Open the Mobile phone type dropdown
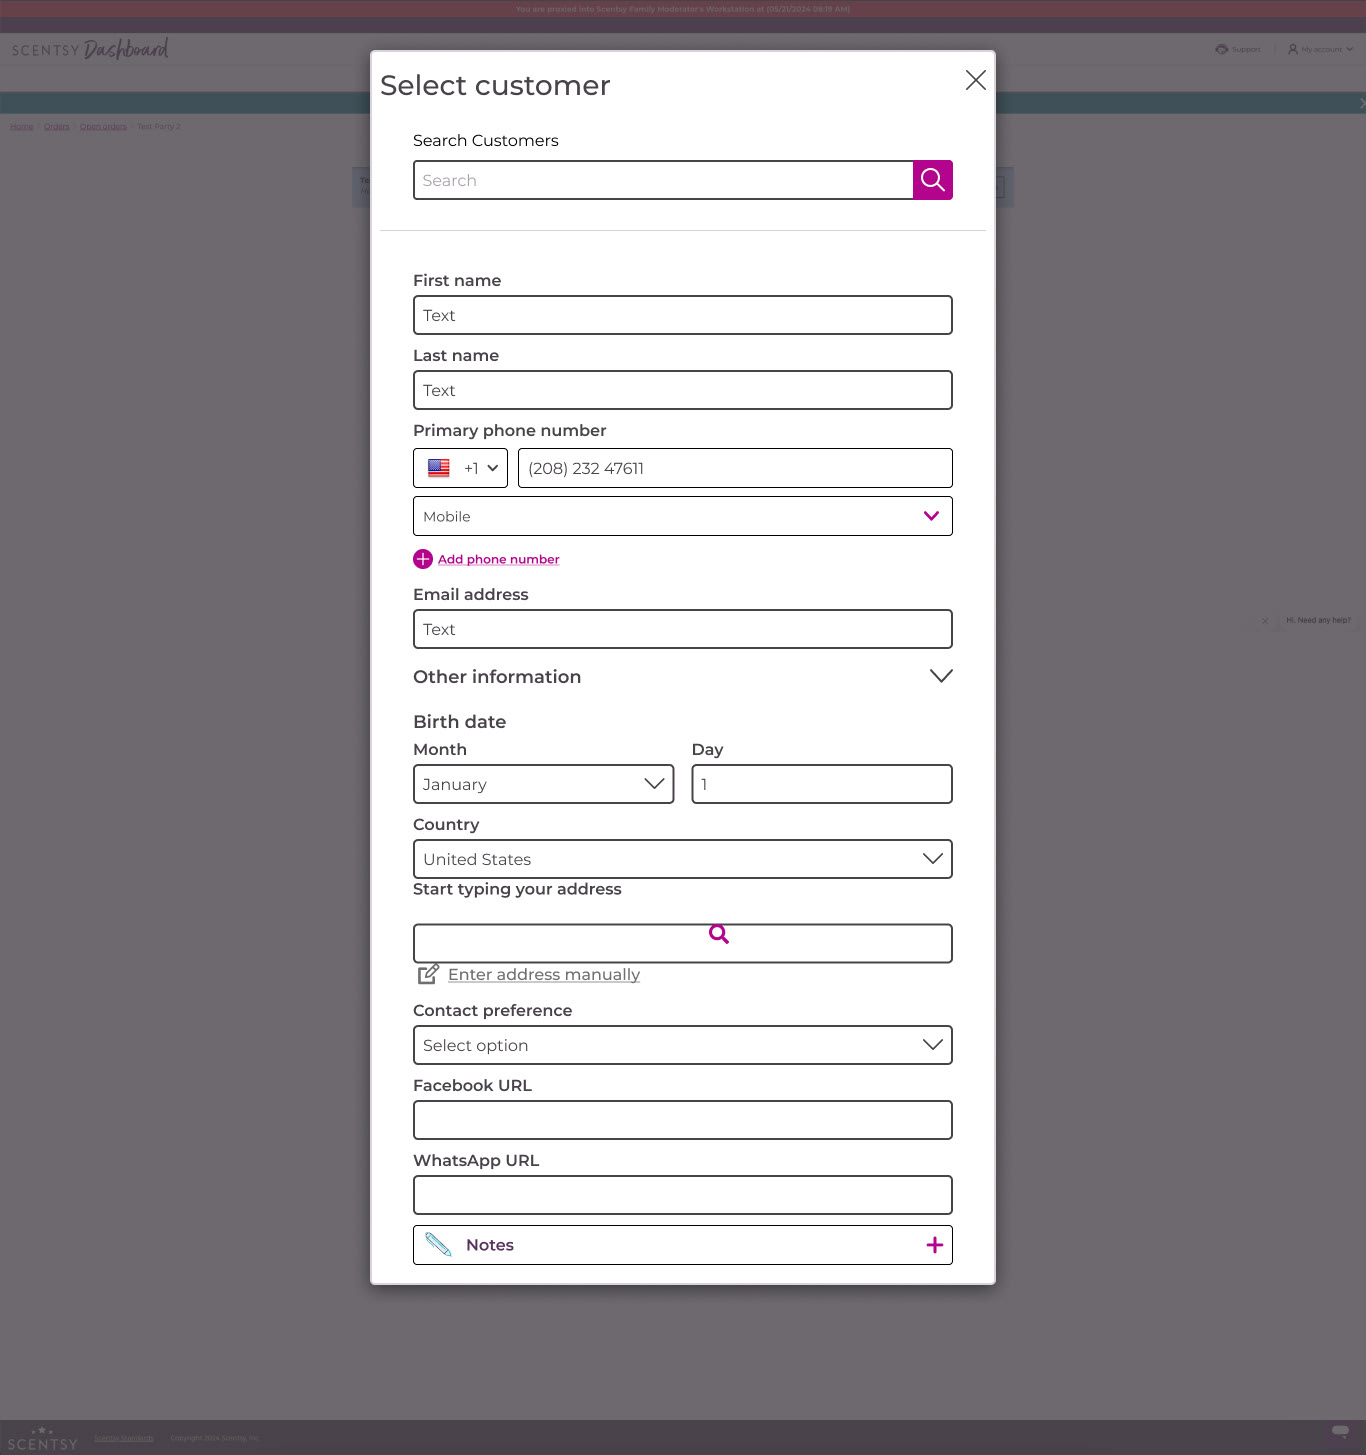Viewport: 1366px width, 1455px height. click(x=683, y=516)
